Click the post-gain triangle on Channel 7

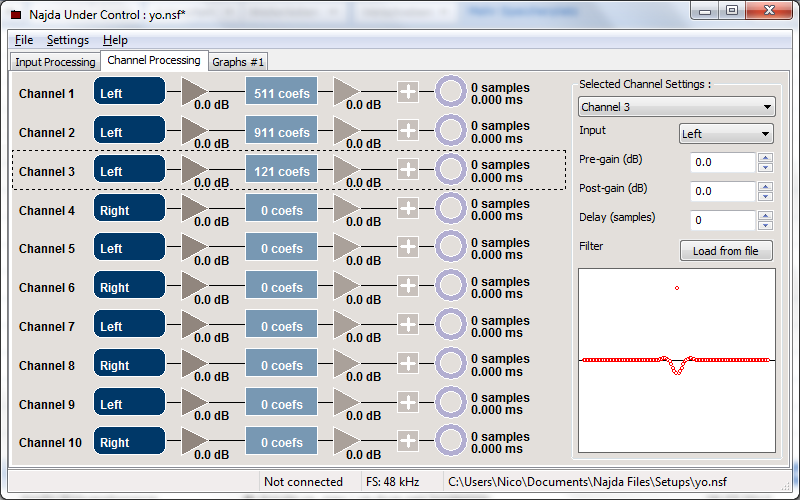point(346,324)
